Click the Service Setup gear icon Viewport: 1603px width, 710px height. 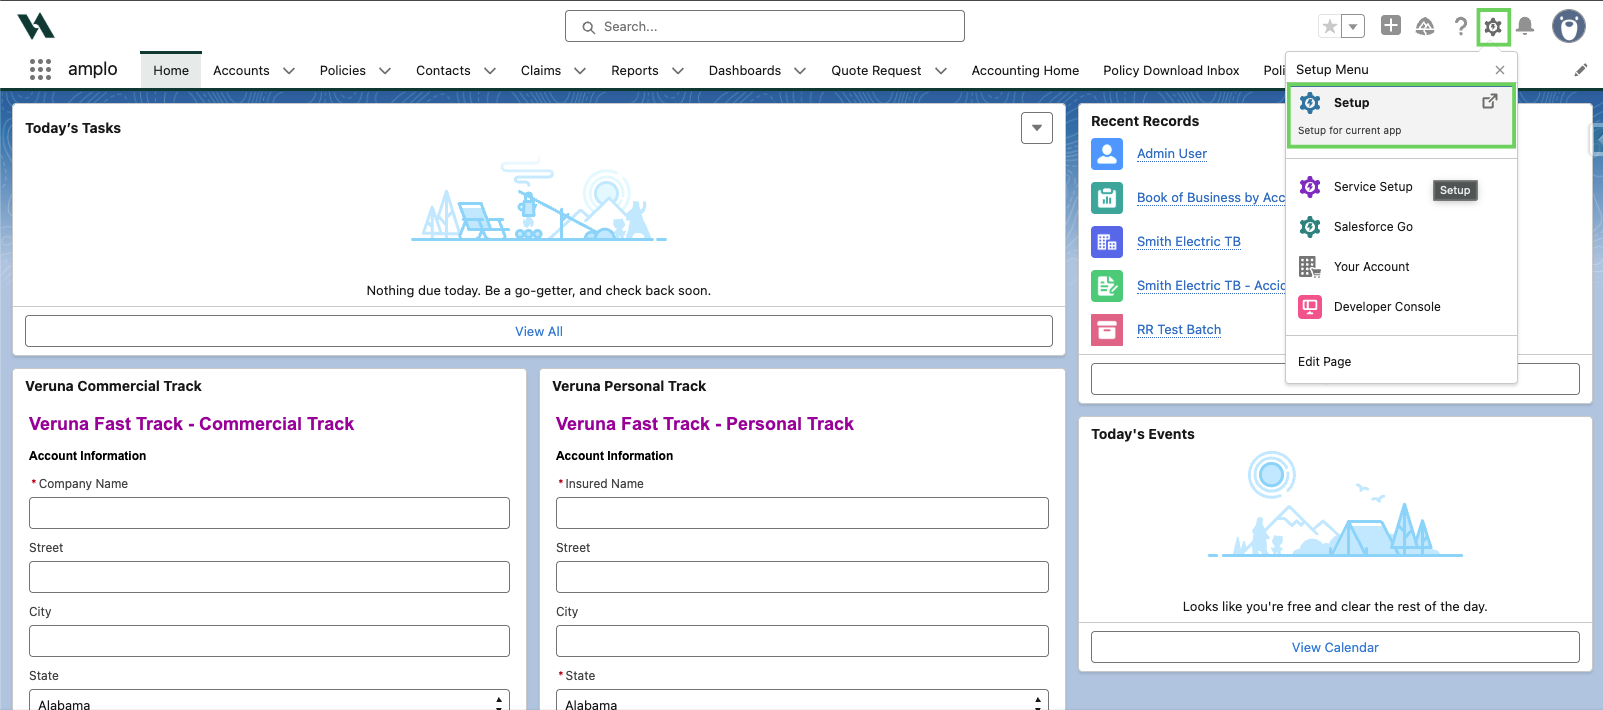click(1310, 187)
